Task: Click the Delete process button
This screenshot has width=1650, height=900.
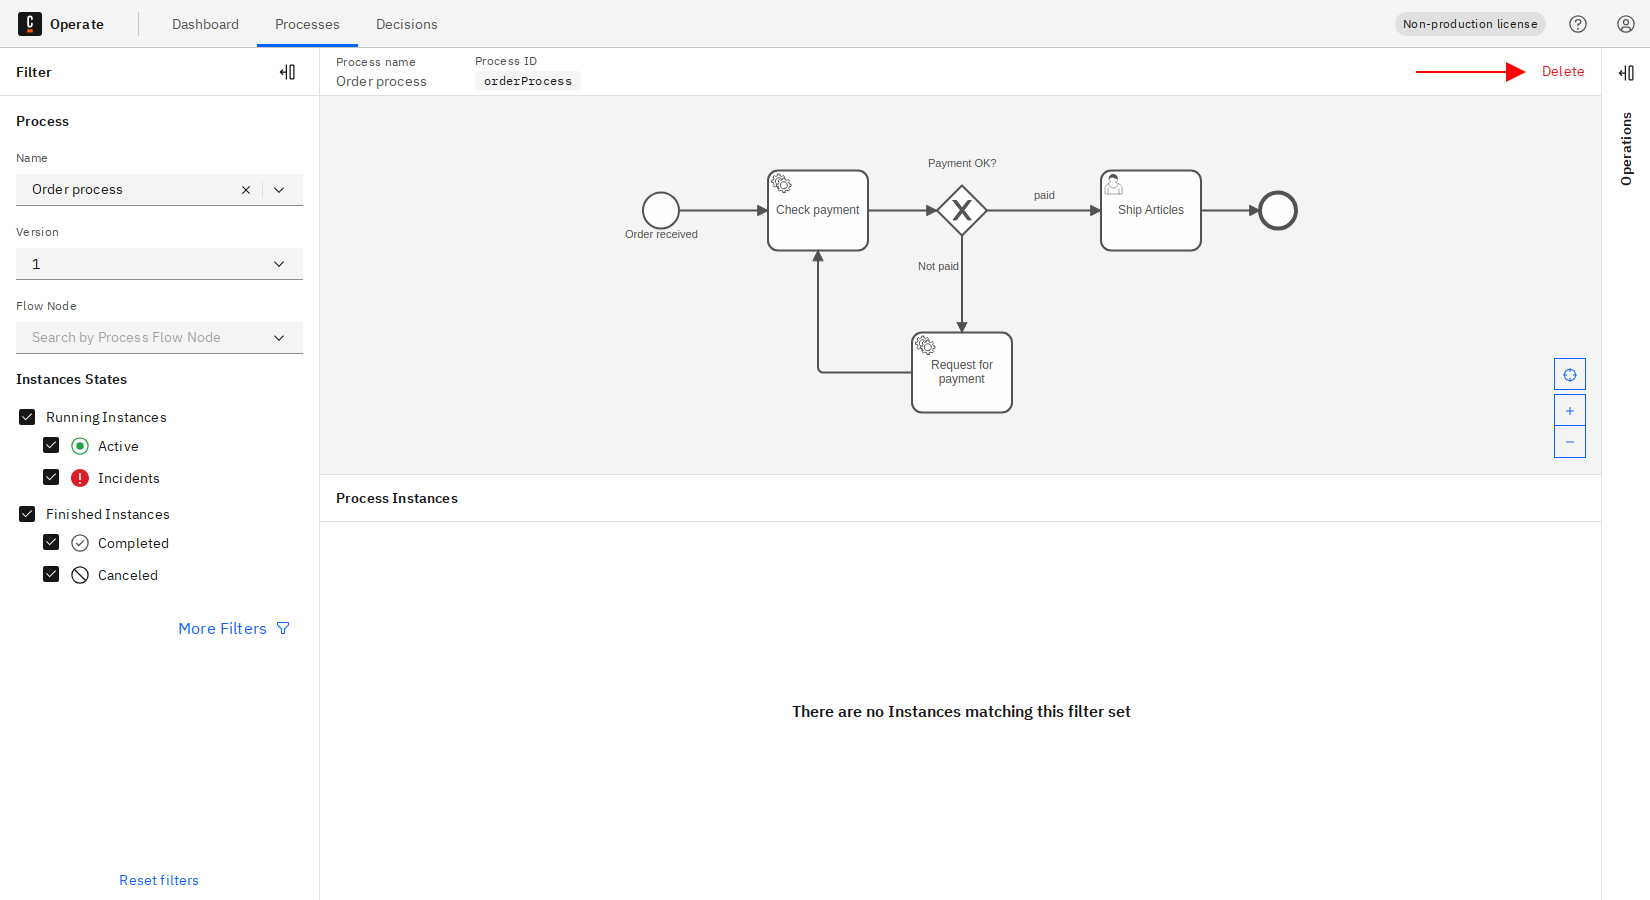Action: 1562,72
